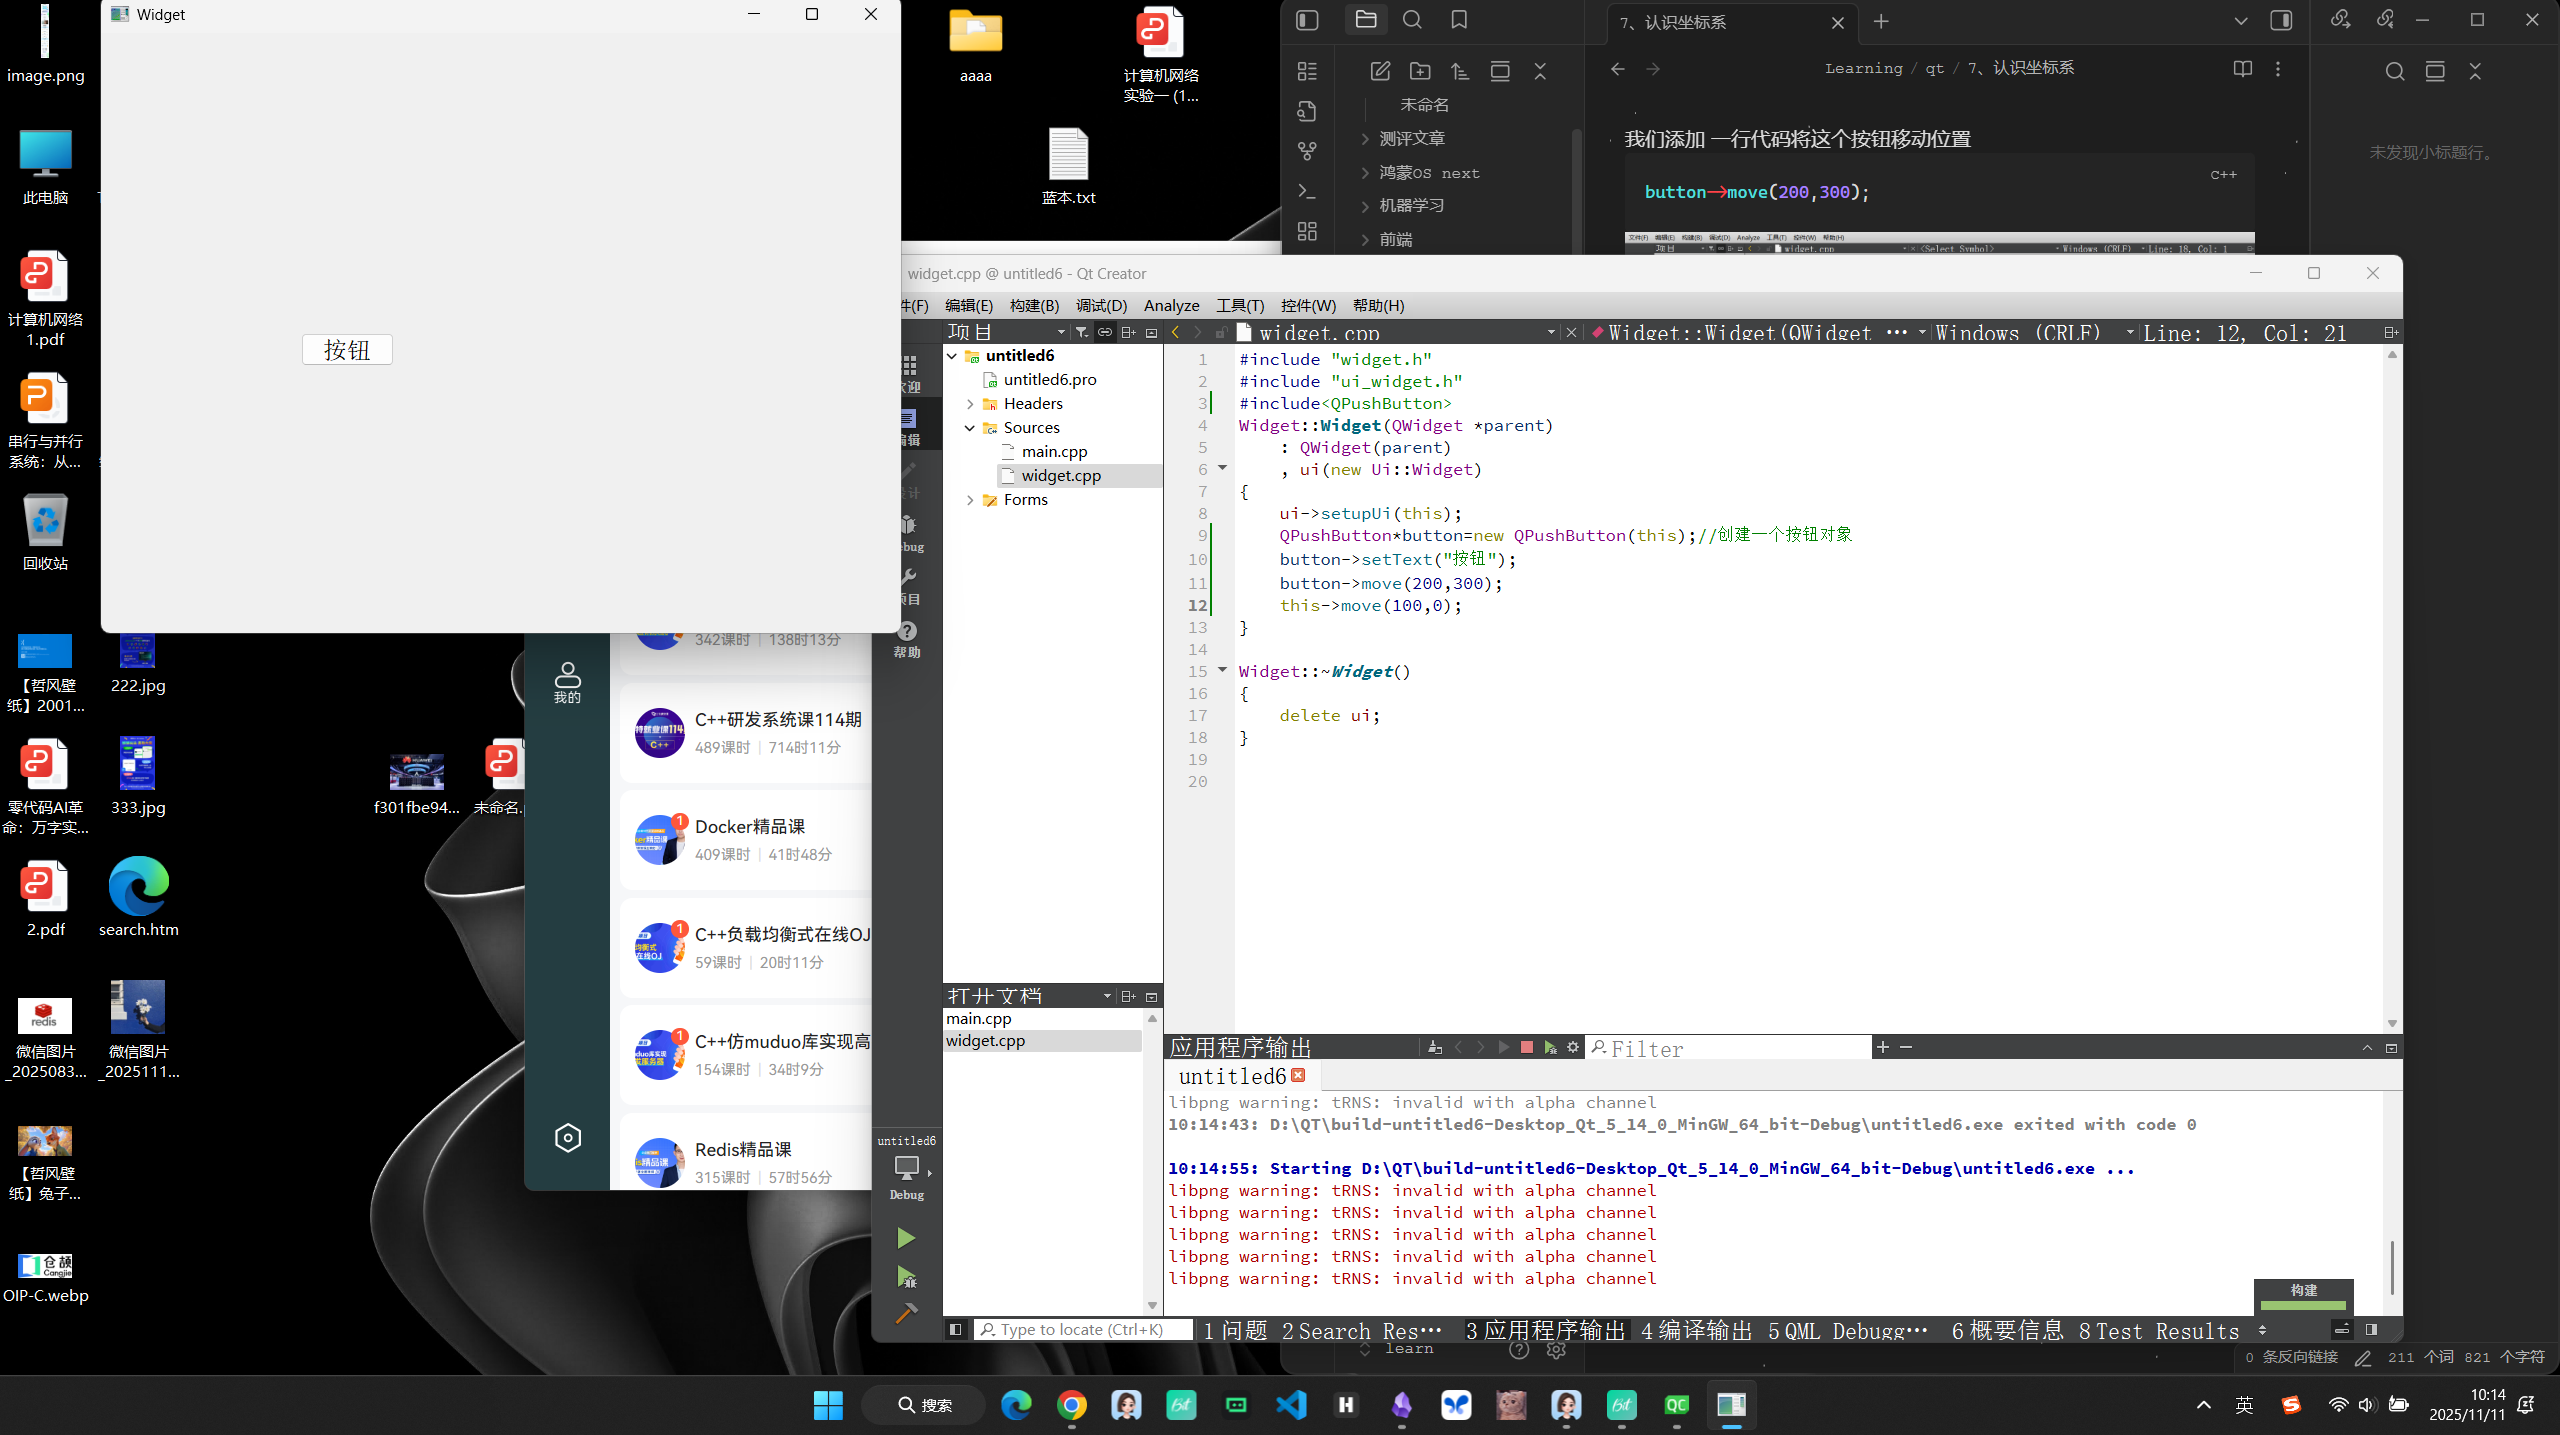Open the Analyze menu
This screenshot has width=2560, height=1435.
point(1171,305)
